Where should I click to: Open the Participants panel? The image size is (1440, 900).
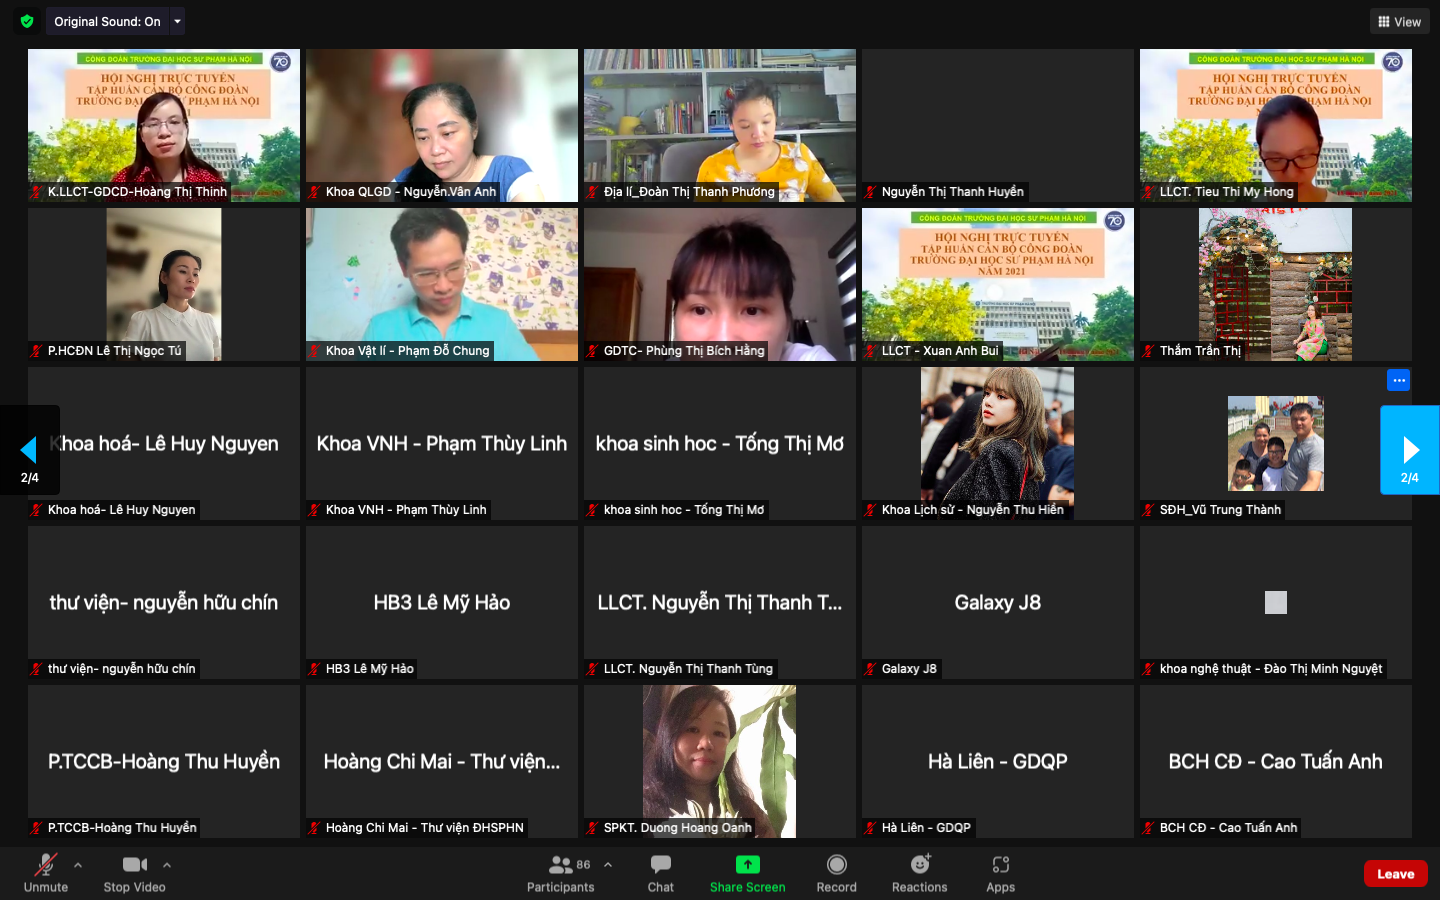click(561, 873)
